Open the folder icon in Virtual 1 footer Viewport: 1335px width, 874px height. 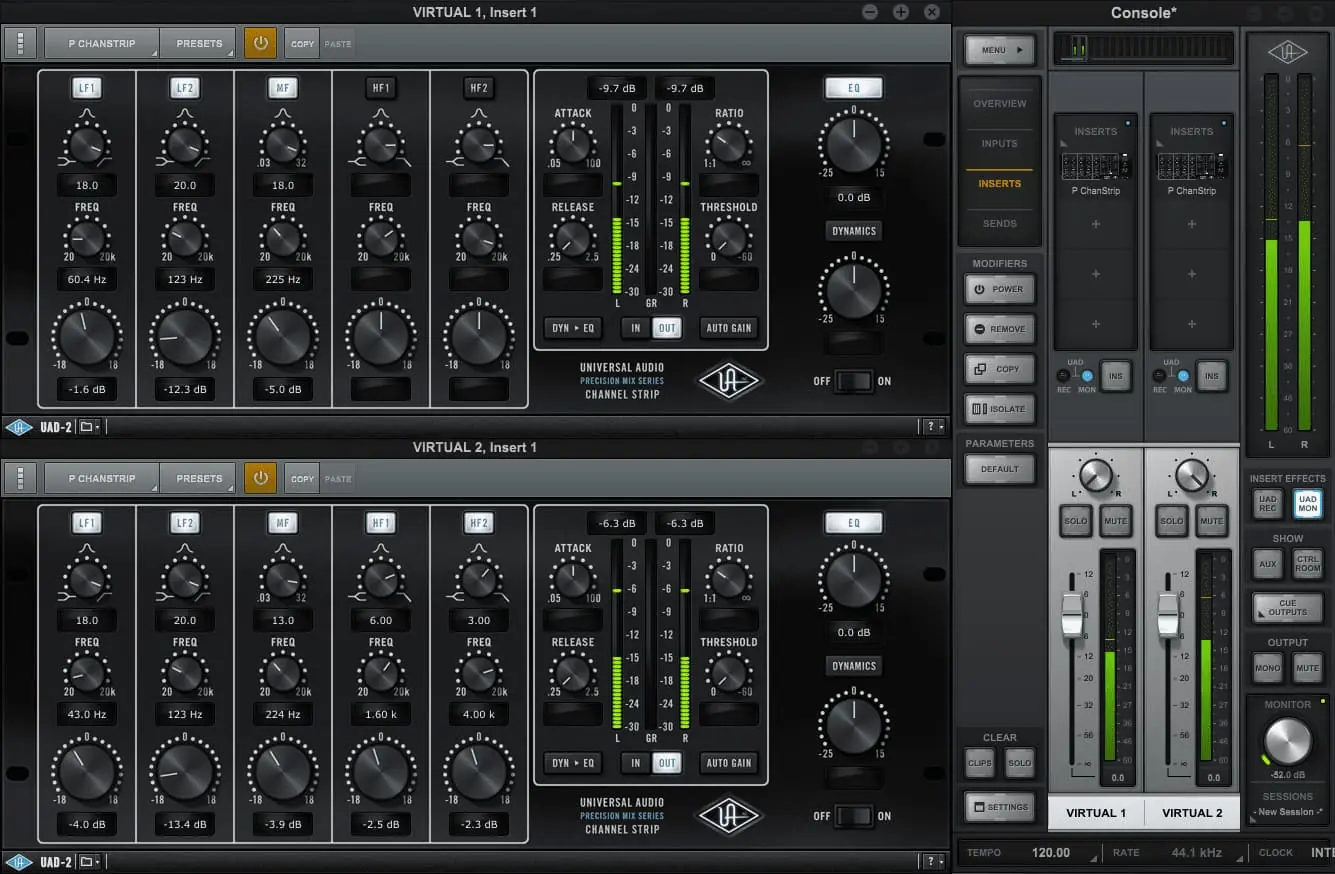pos(90,427)
